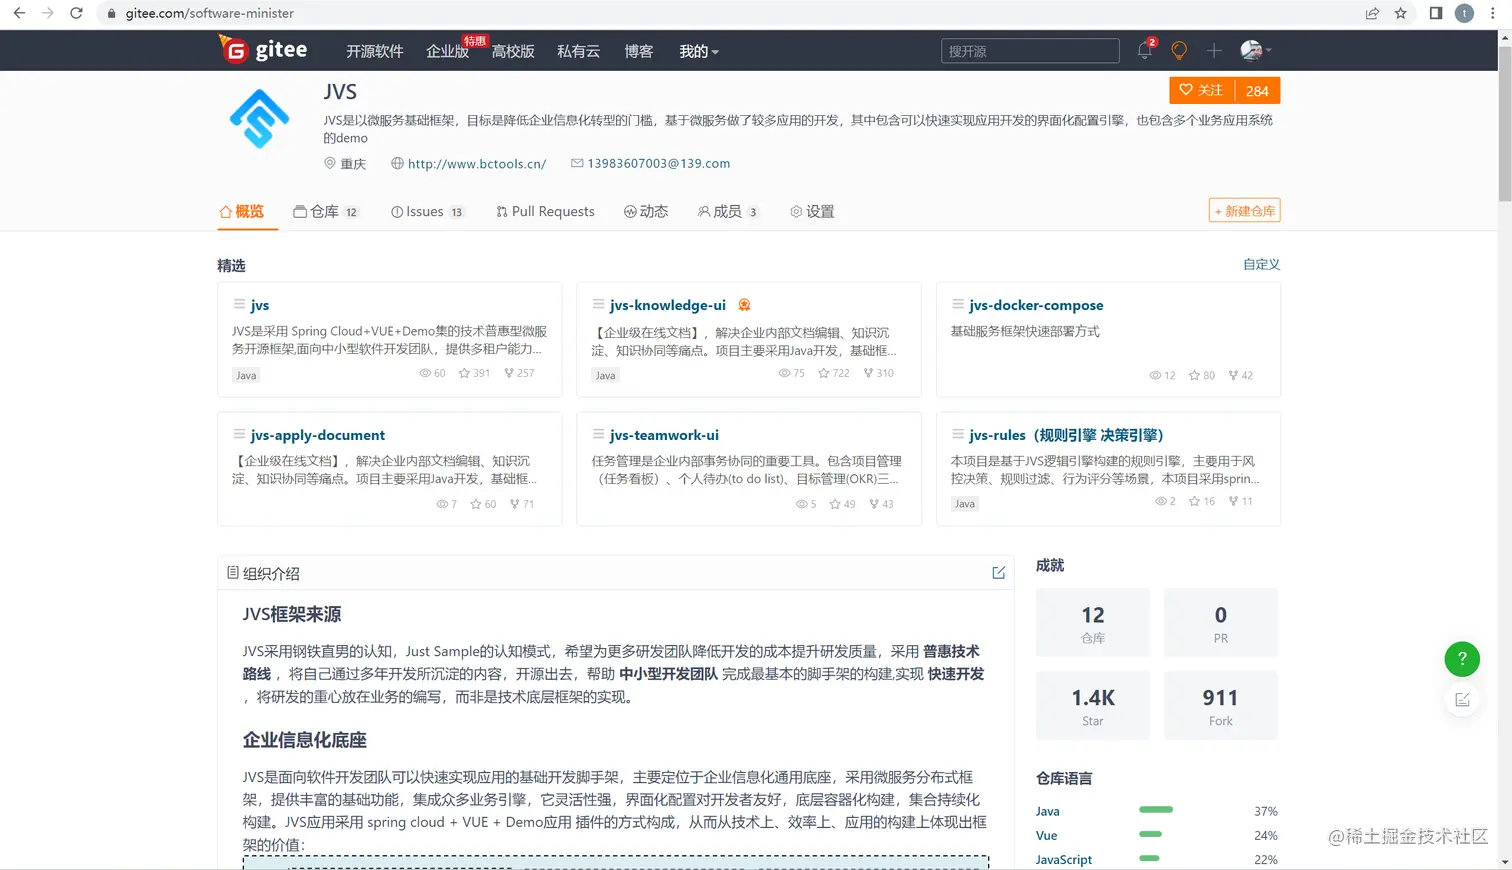Click the 自定义 link

[x=1261, y=264]
